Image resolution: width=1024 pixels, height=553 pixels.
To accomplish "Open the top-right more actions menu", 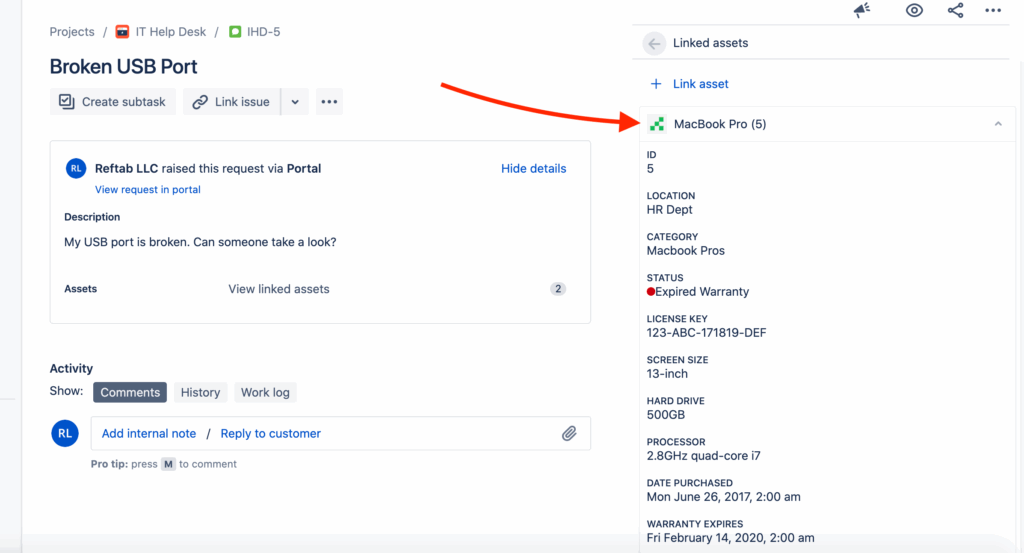I will coord(993,10).
